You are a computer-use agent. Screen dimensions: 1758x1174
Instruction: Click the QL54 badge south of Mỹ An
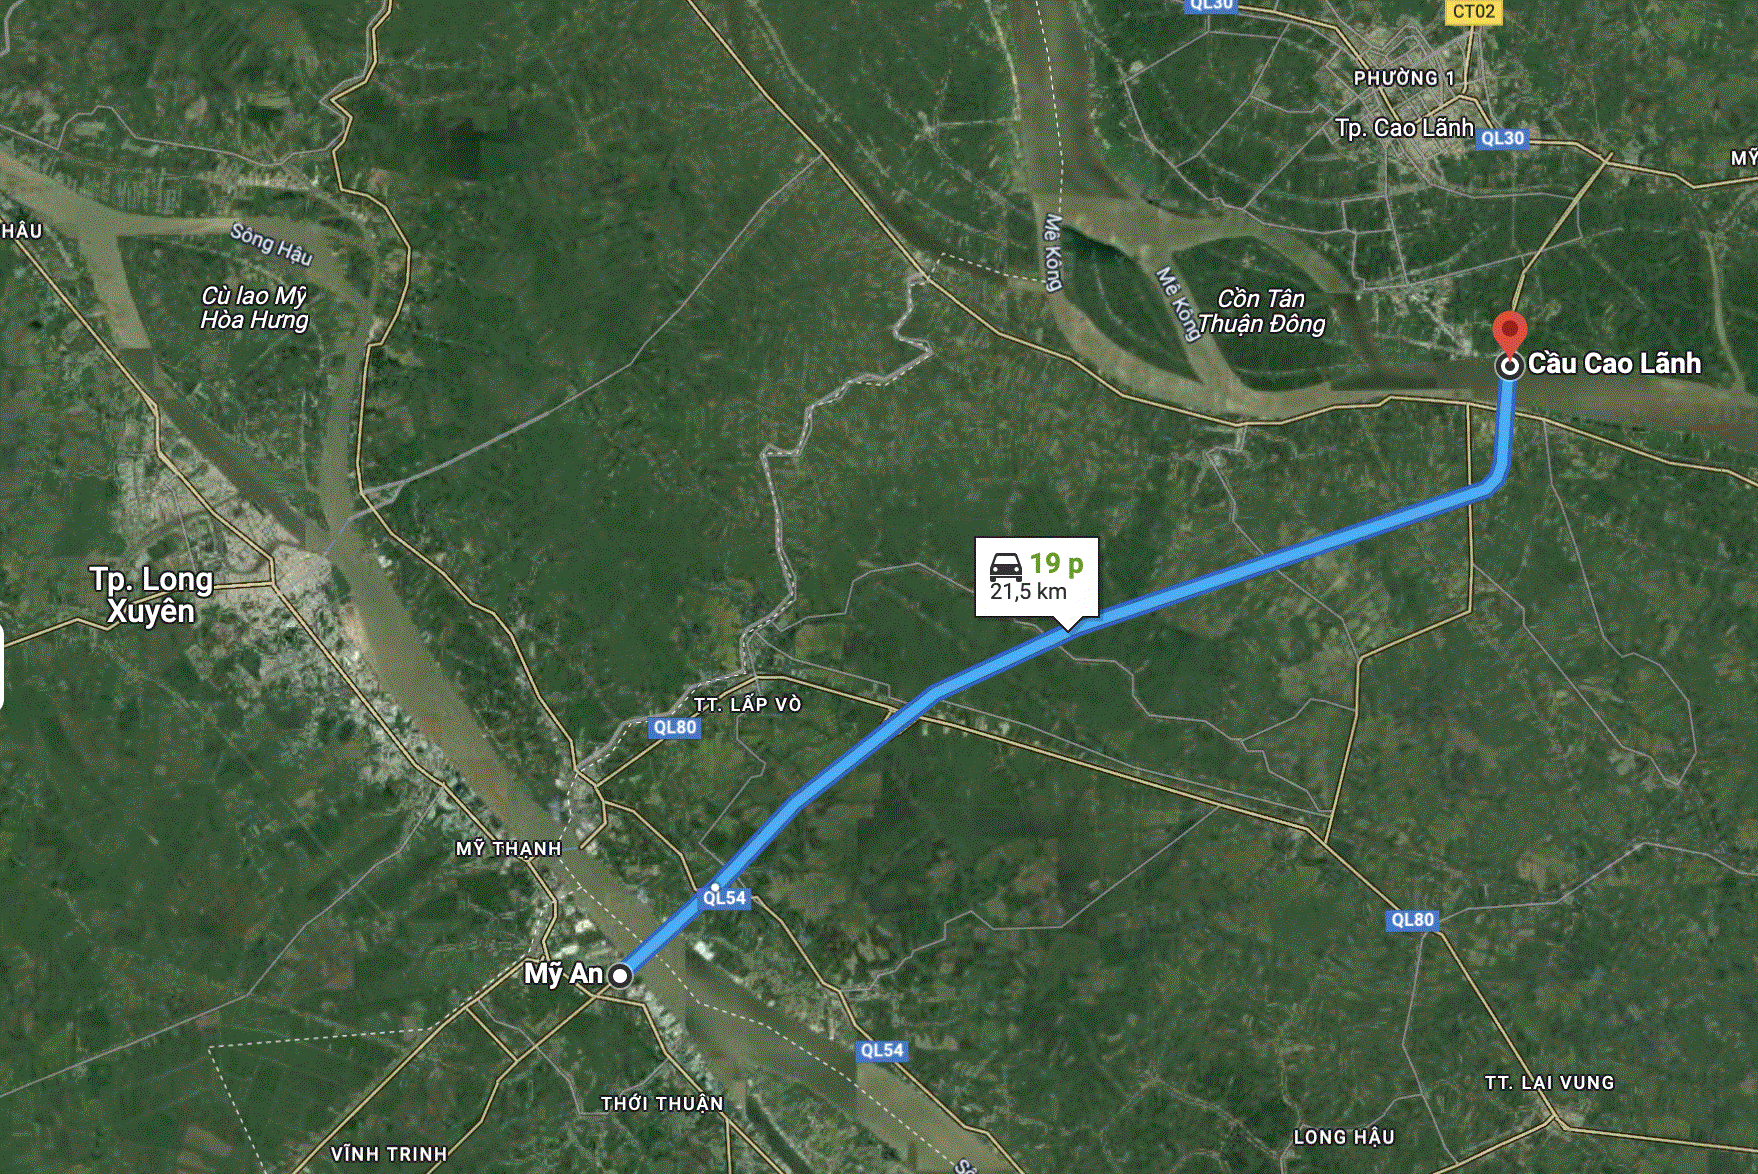882,1050
